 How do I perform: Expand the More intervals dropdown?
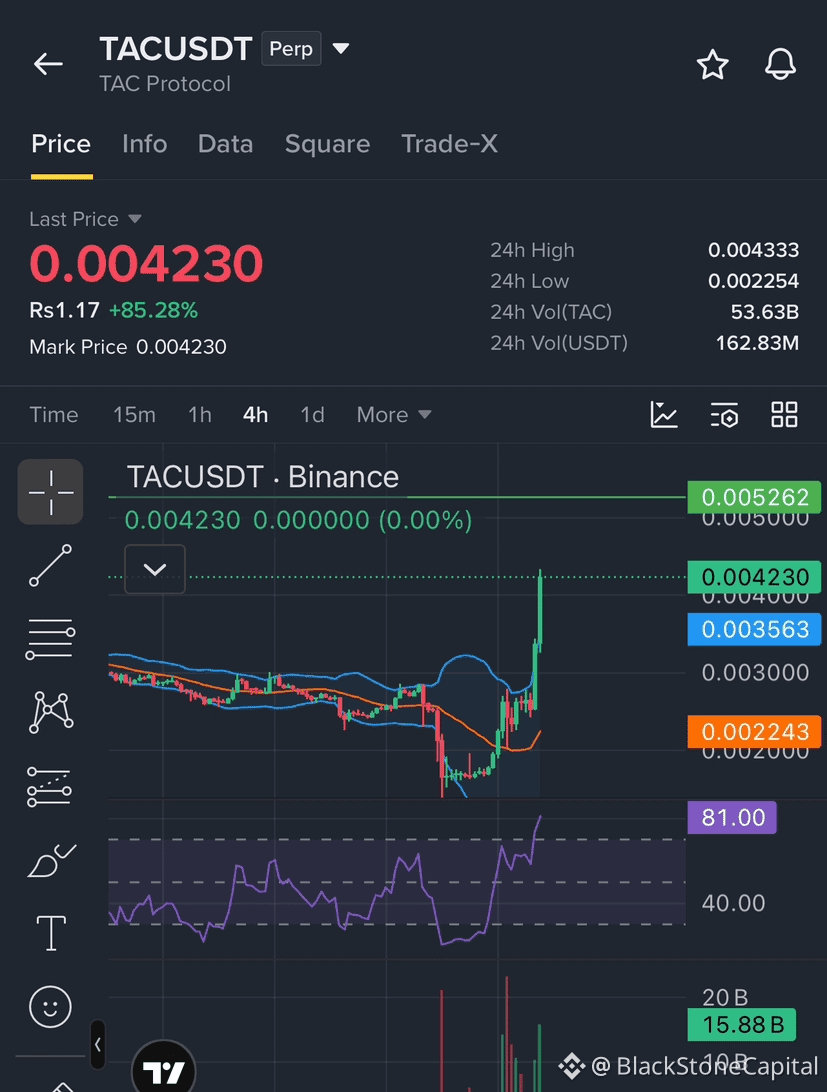click(x=394, y=415)
